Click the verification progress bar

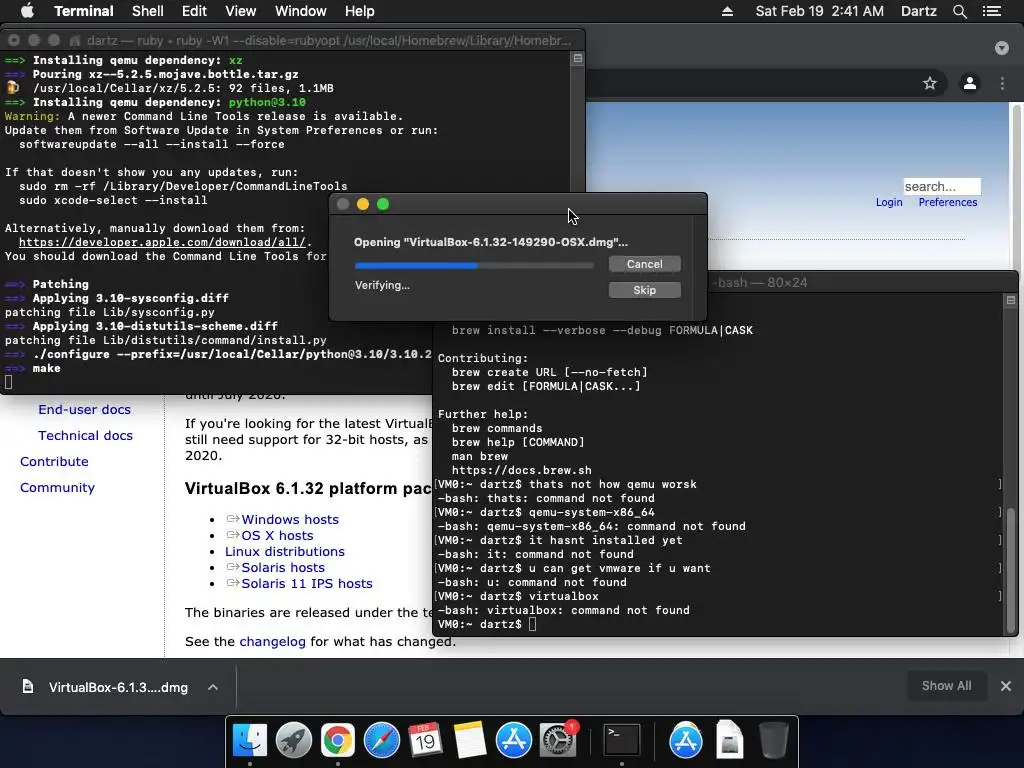(x=474, y=265)
